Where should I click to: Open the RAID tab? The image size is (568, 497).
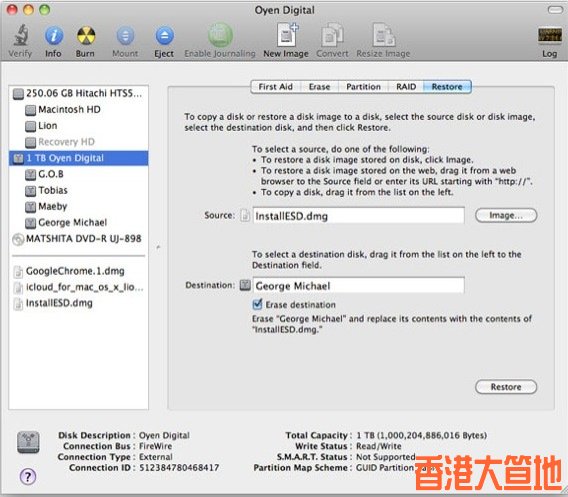(406, 87)
